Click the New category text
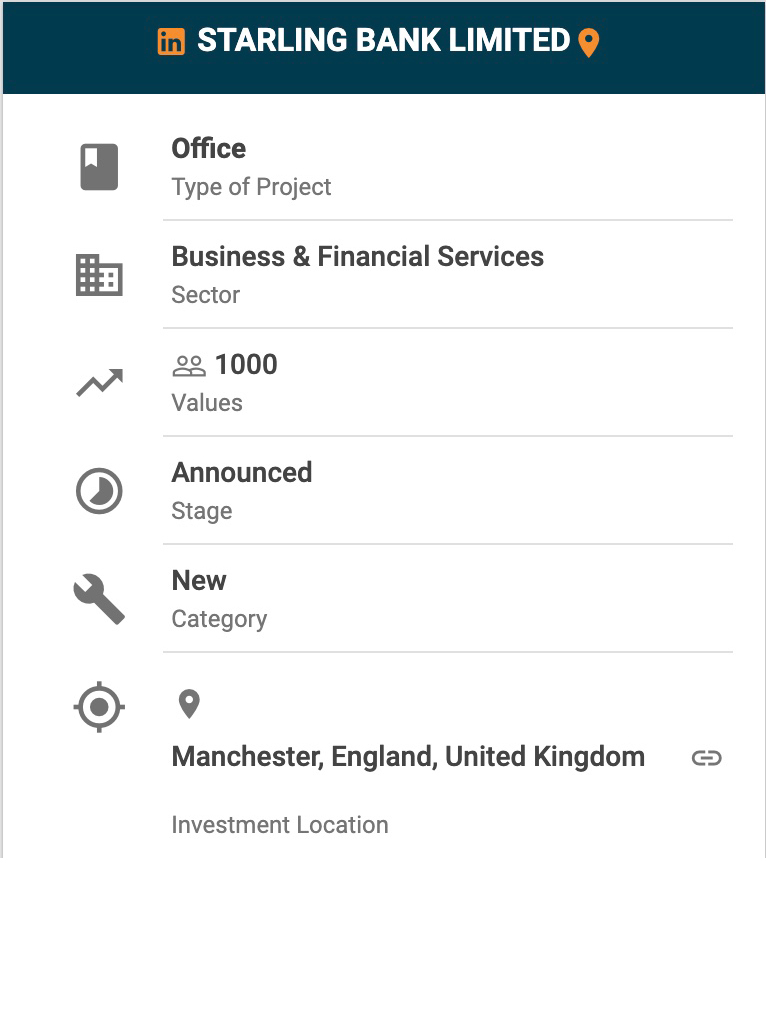766x1012 pixels. [x=199, y=581]
